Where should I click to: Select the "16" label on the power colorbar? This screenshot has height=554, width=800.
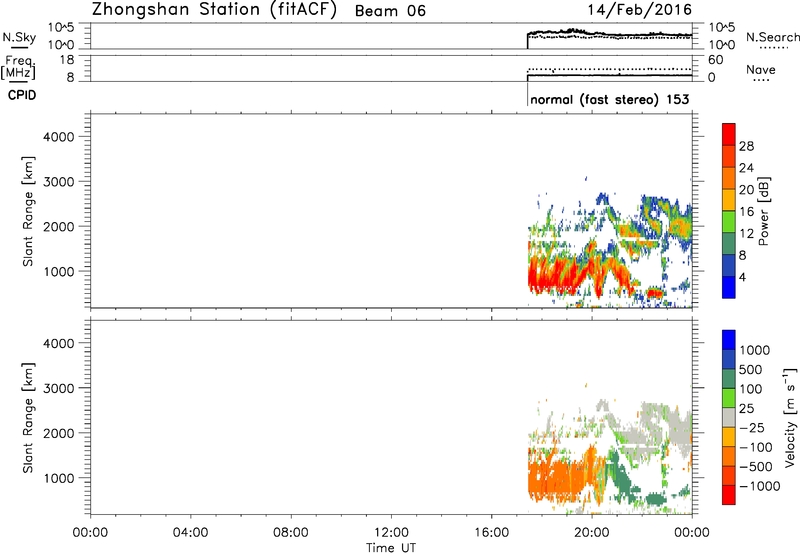click(746, 212)
